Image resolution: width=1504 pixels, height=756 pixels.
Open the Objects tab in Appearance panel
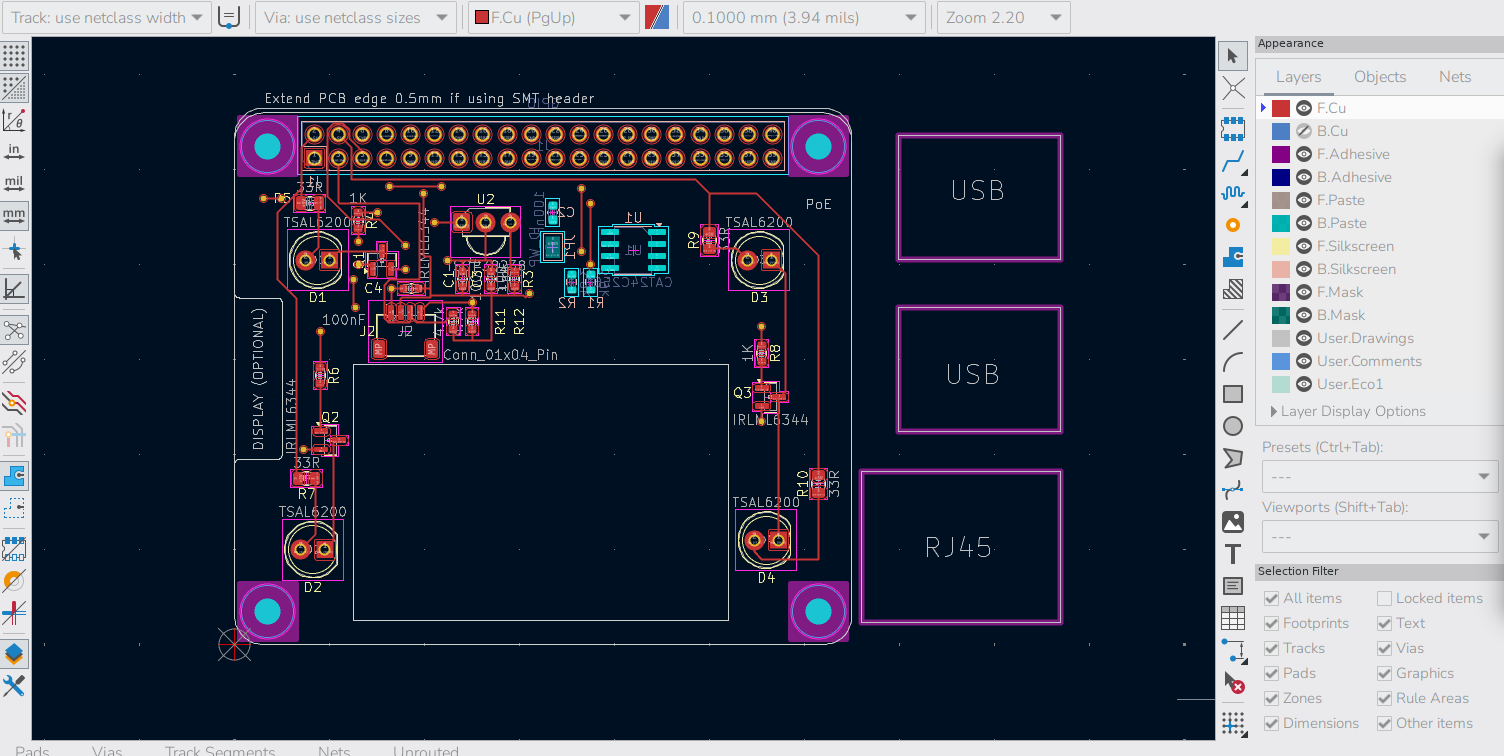tap(1380, 76)
